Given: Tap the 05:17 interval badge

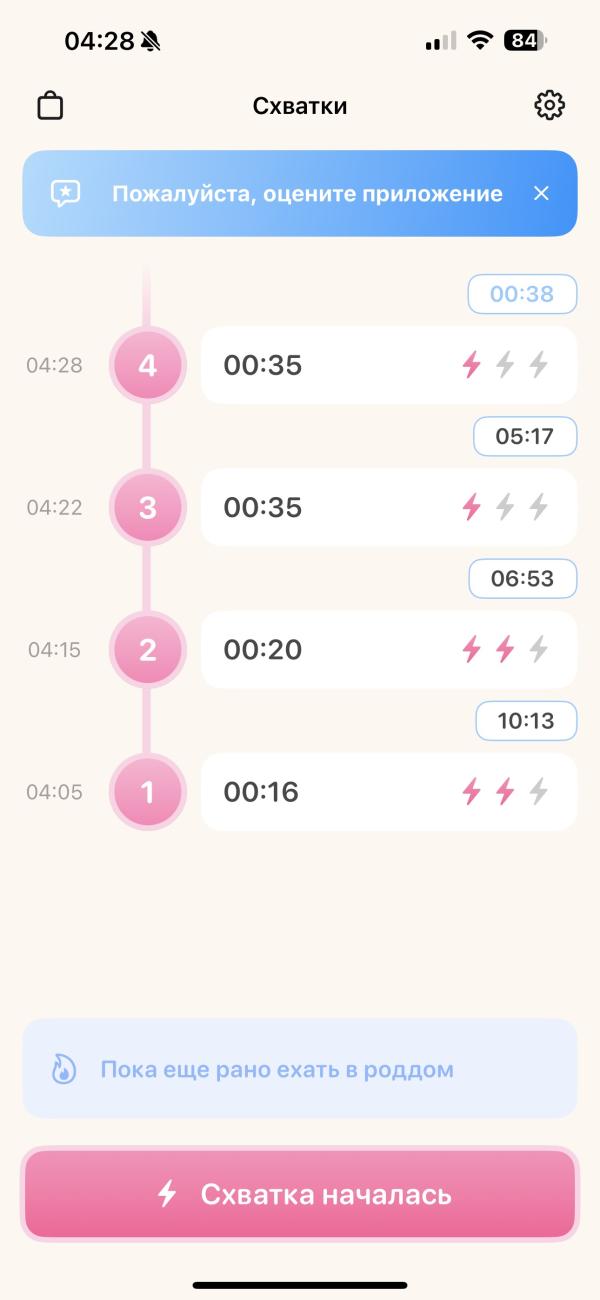Looking at the screenshot, I should point(525,436).
